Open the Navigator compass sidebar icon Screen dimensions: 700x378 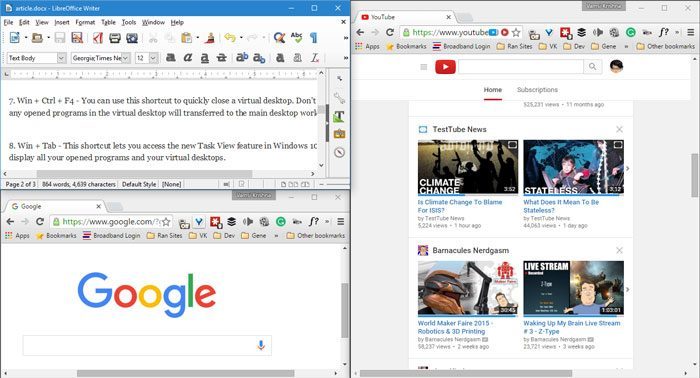tap(339, 152)
